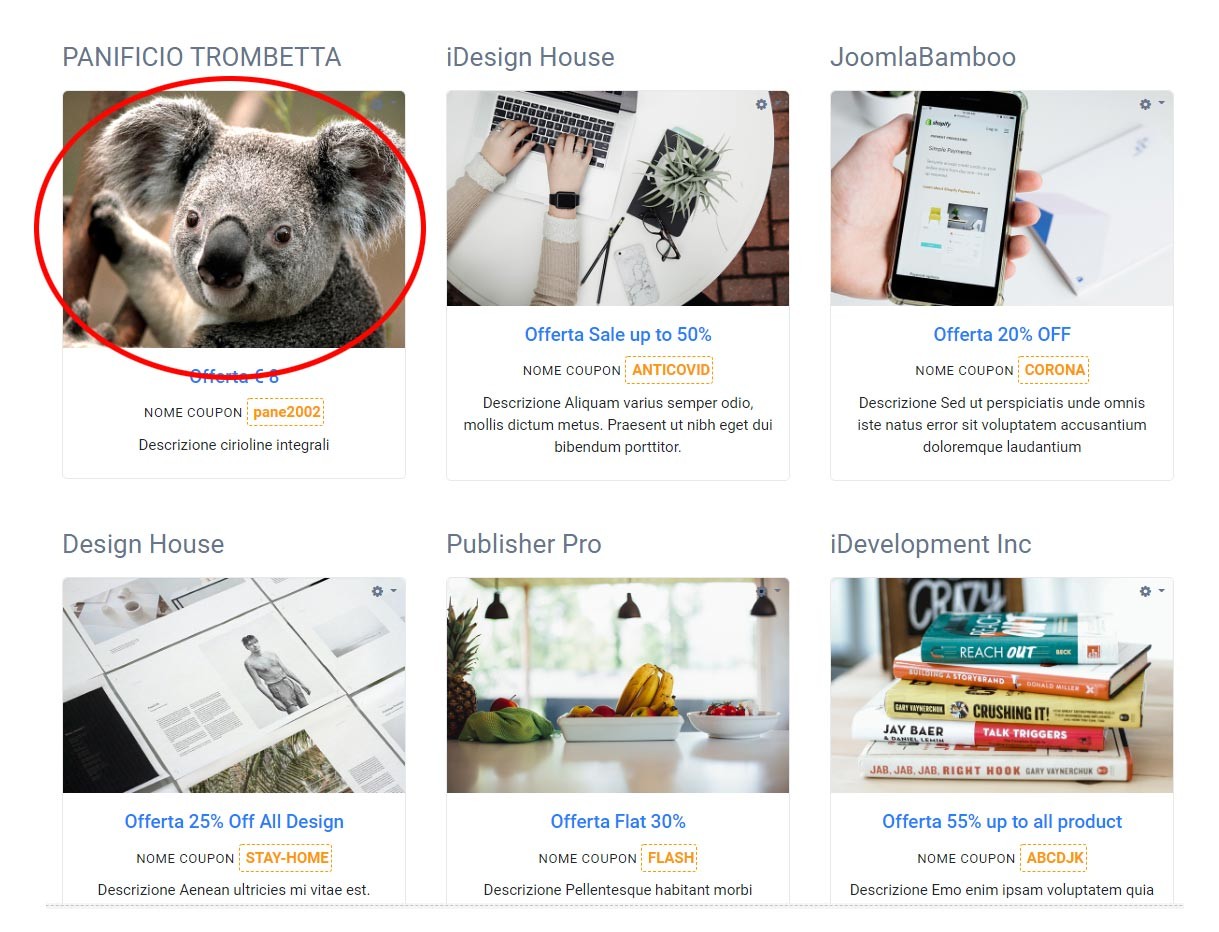Click the smartphone Shopify image

[1002, 199]
